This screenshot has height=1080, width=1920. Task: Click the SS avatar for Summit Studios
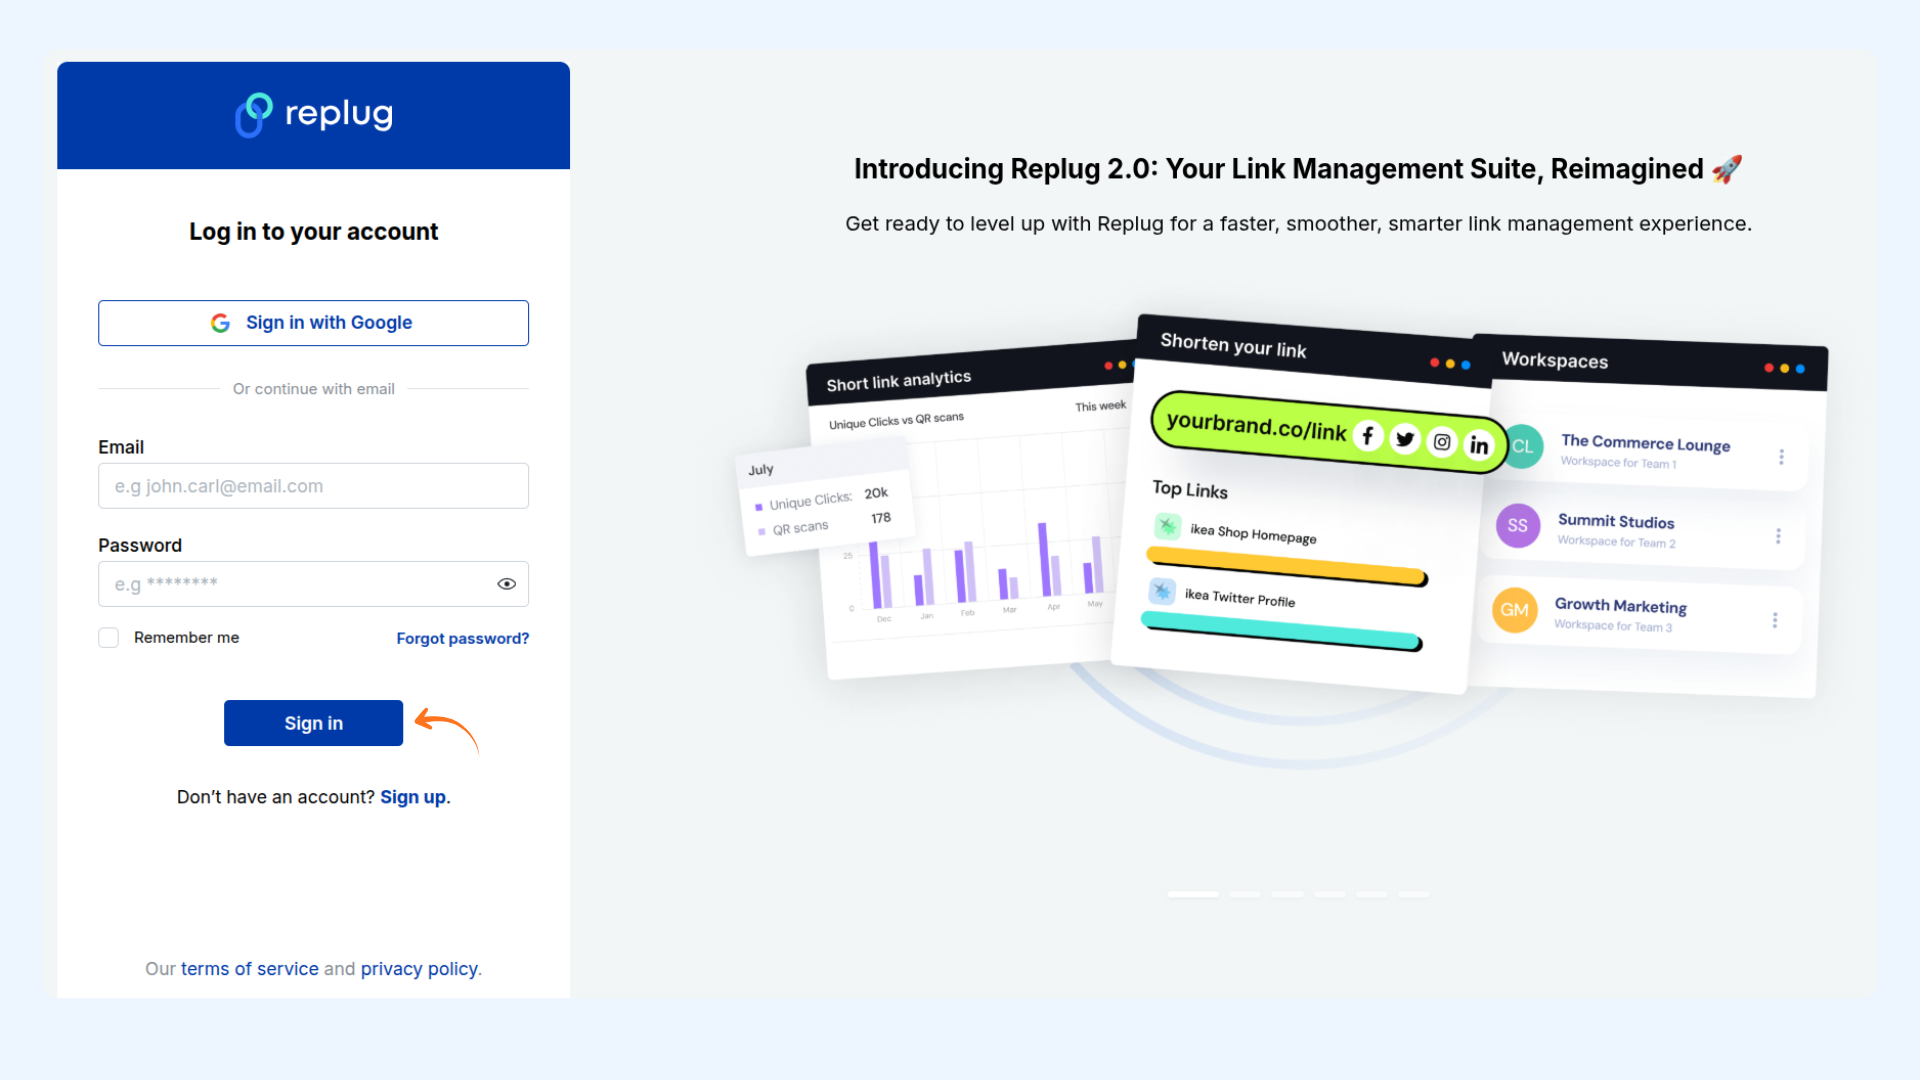[x=1517, y=526]
